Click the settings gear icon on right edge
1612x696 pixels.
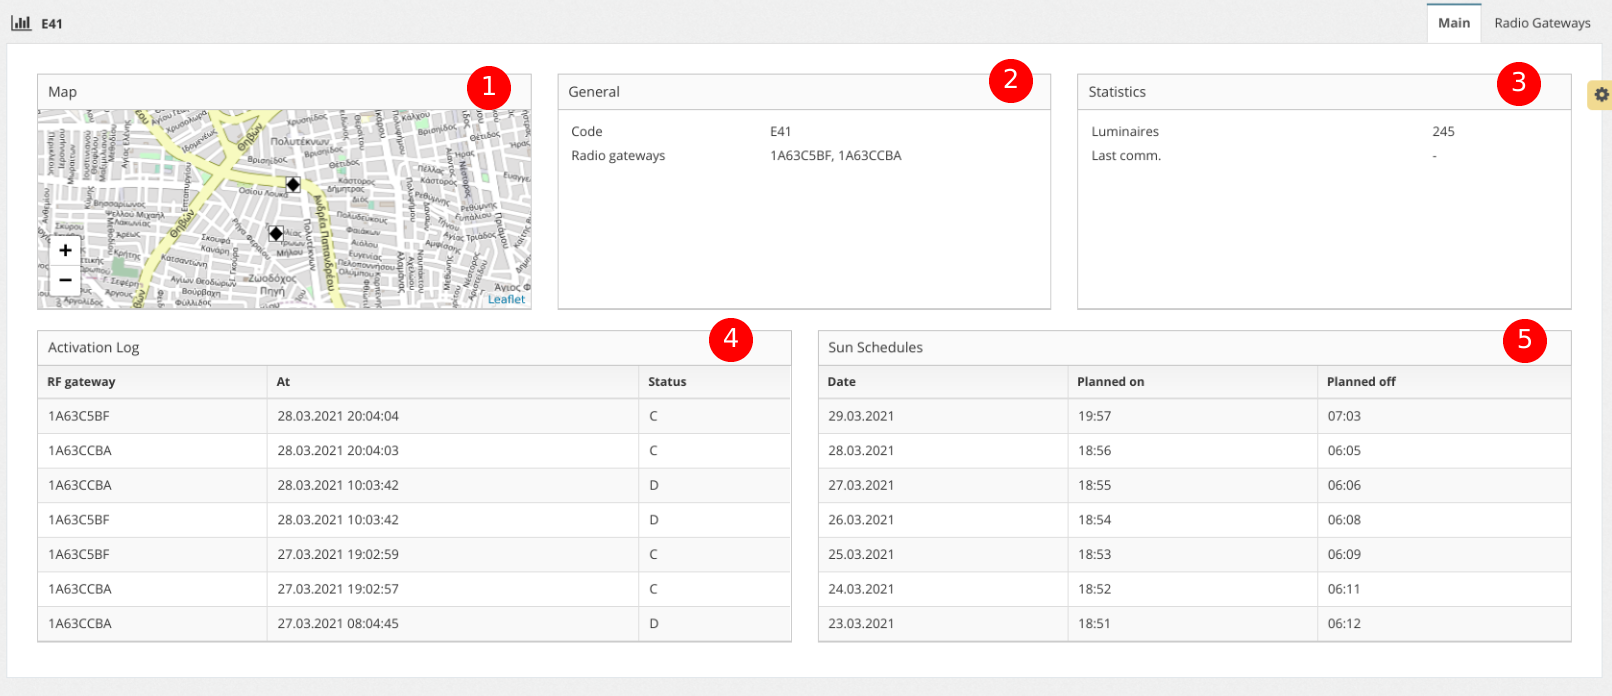1601,94
